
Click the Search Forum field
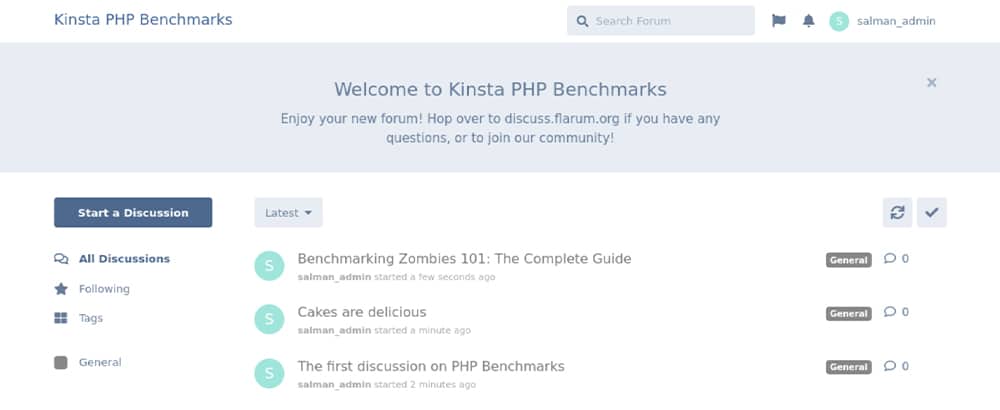coord(670,21)
